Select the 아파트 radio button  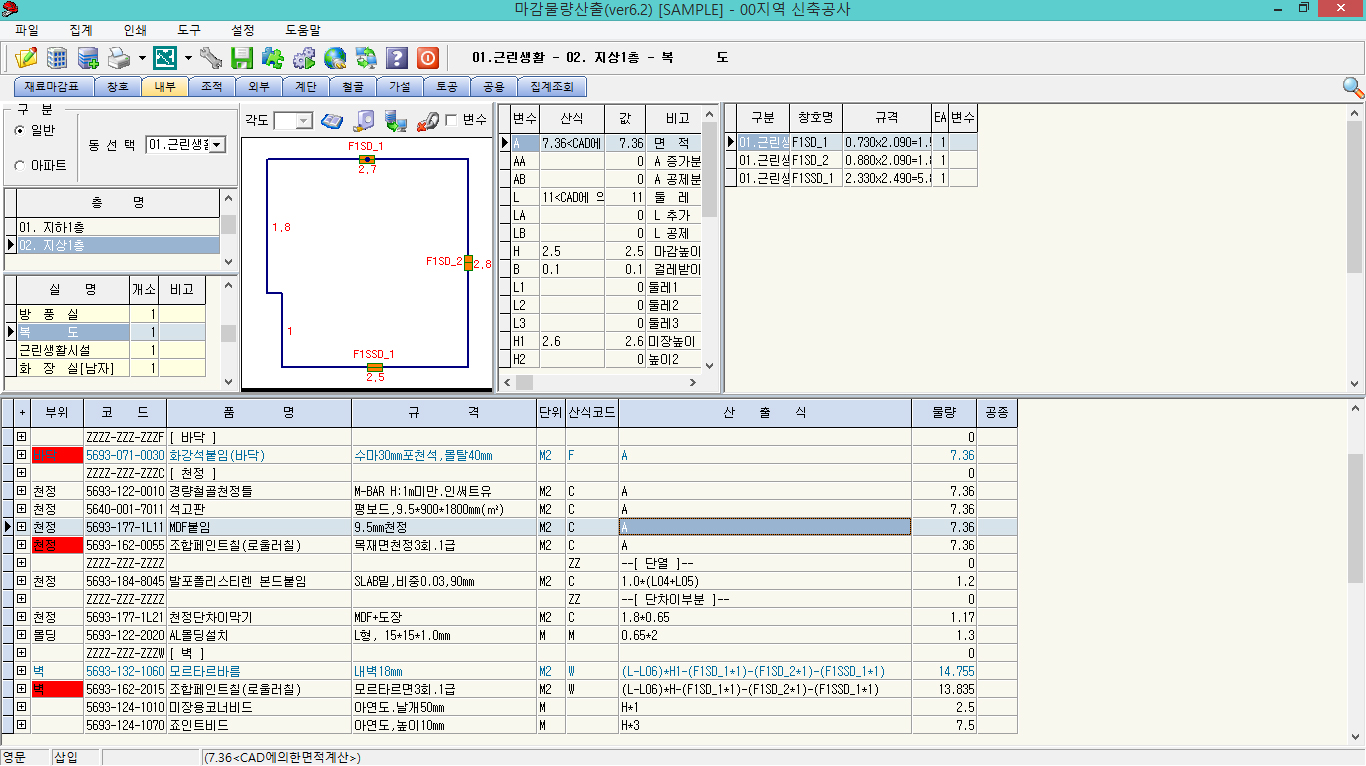[19, 165]
